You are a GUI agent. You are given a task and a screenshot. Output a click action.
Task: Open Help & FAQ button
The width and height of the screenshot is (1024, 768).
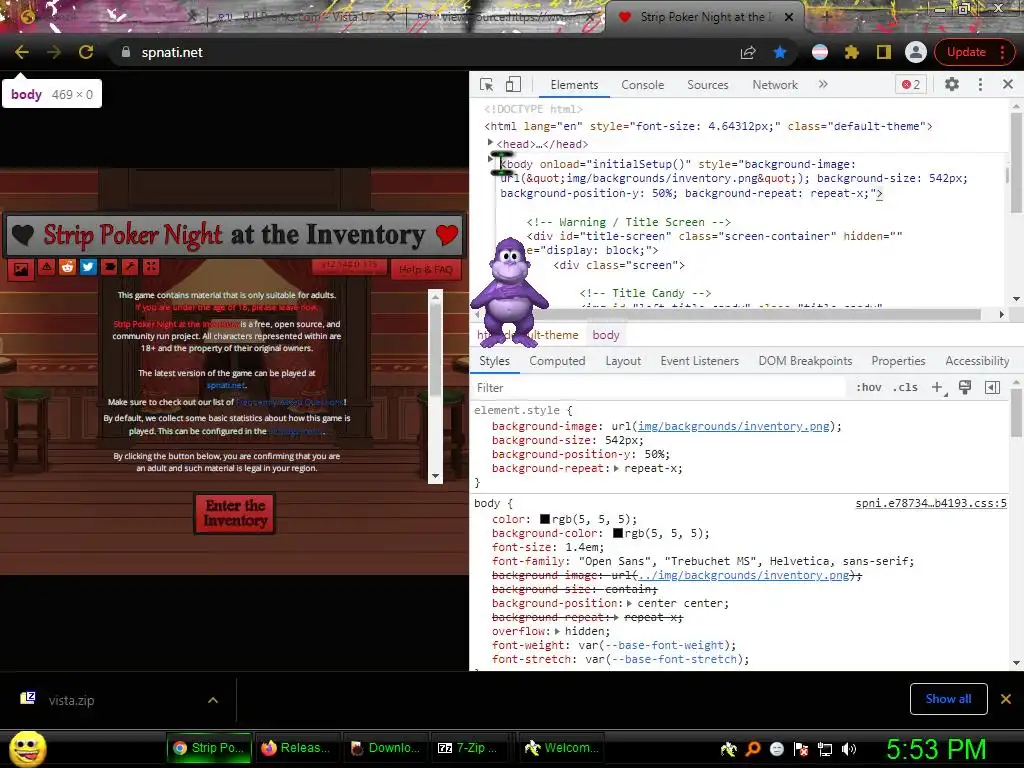point(425,269)
